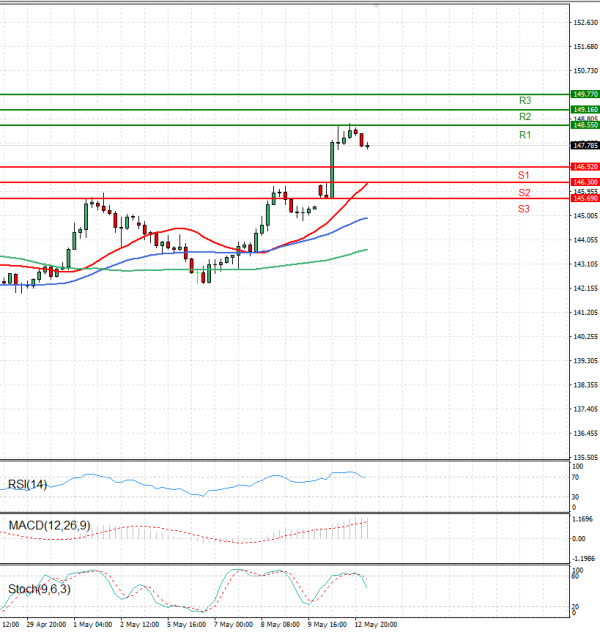The width and height of the screenshot is (600, 632).
Task: Select the R2 resistance label
Action: pos(524,117)
